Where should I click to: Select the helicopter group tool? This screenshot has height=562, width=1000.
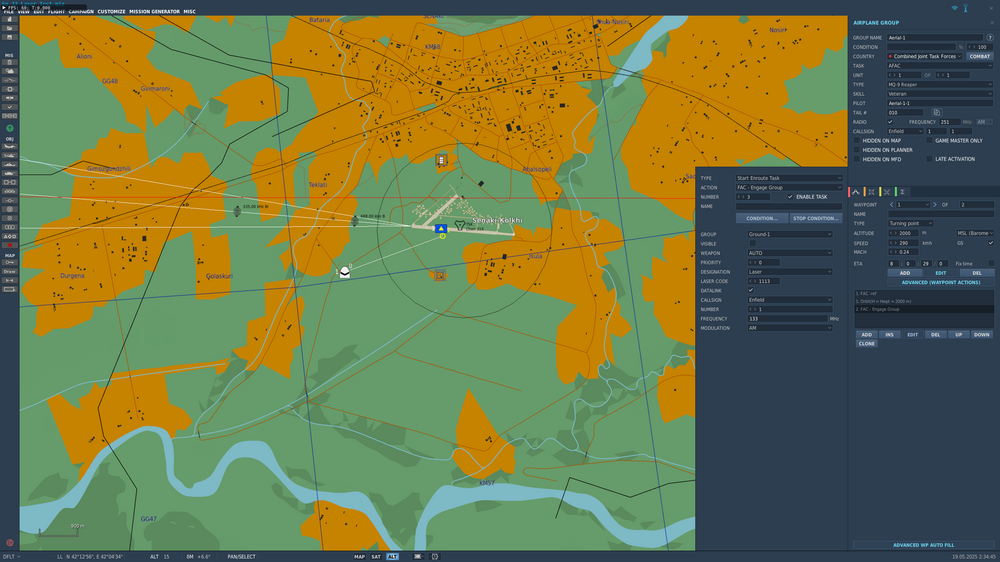(10, 155)
